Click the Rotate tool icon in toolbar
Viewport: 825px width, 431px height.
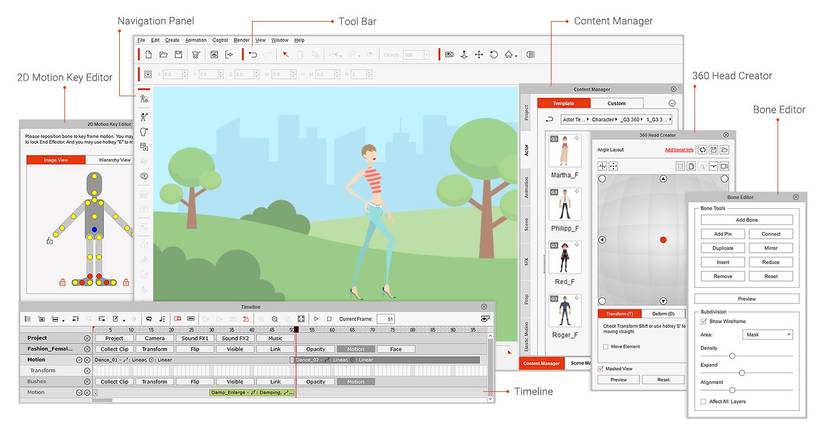[x=493, y=54]
